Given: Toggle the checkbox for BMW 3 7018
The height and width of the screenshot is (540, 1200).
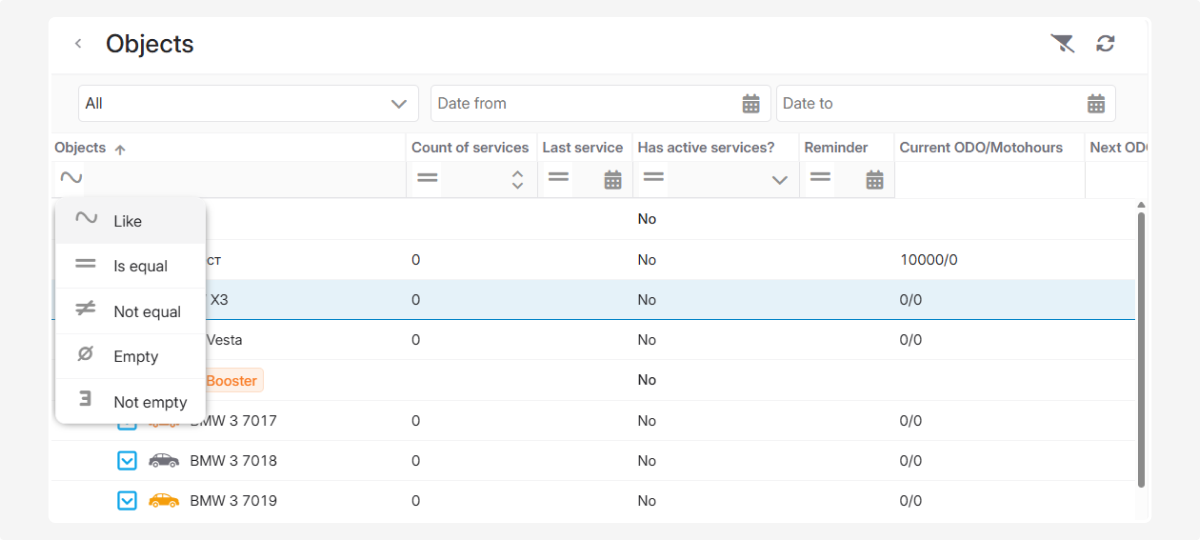Looking at the screenshot, I should (127, 460).
